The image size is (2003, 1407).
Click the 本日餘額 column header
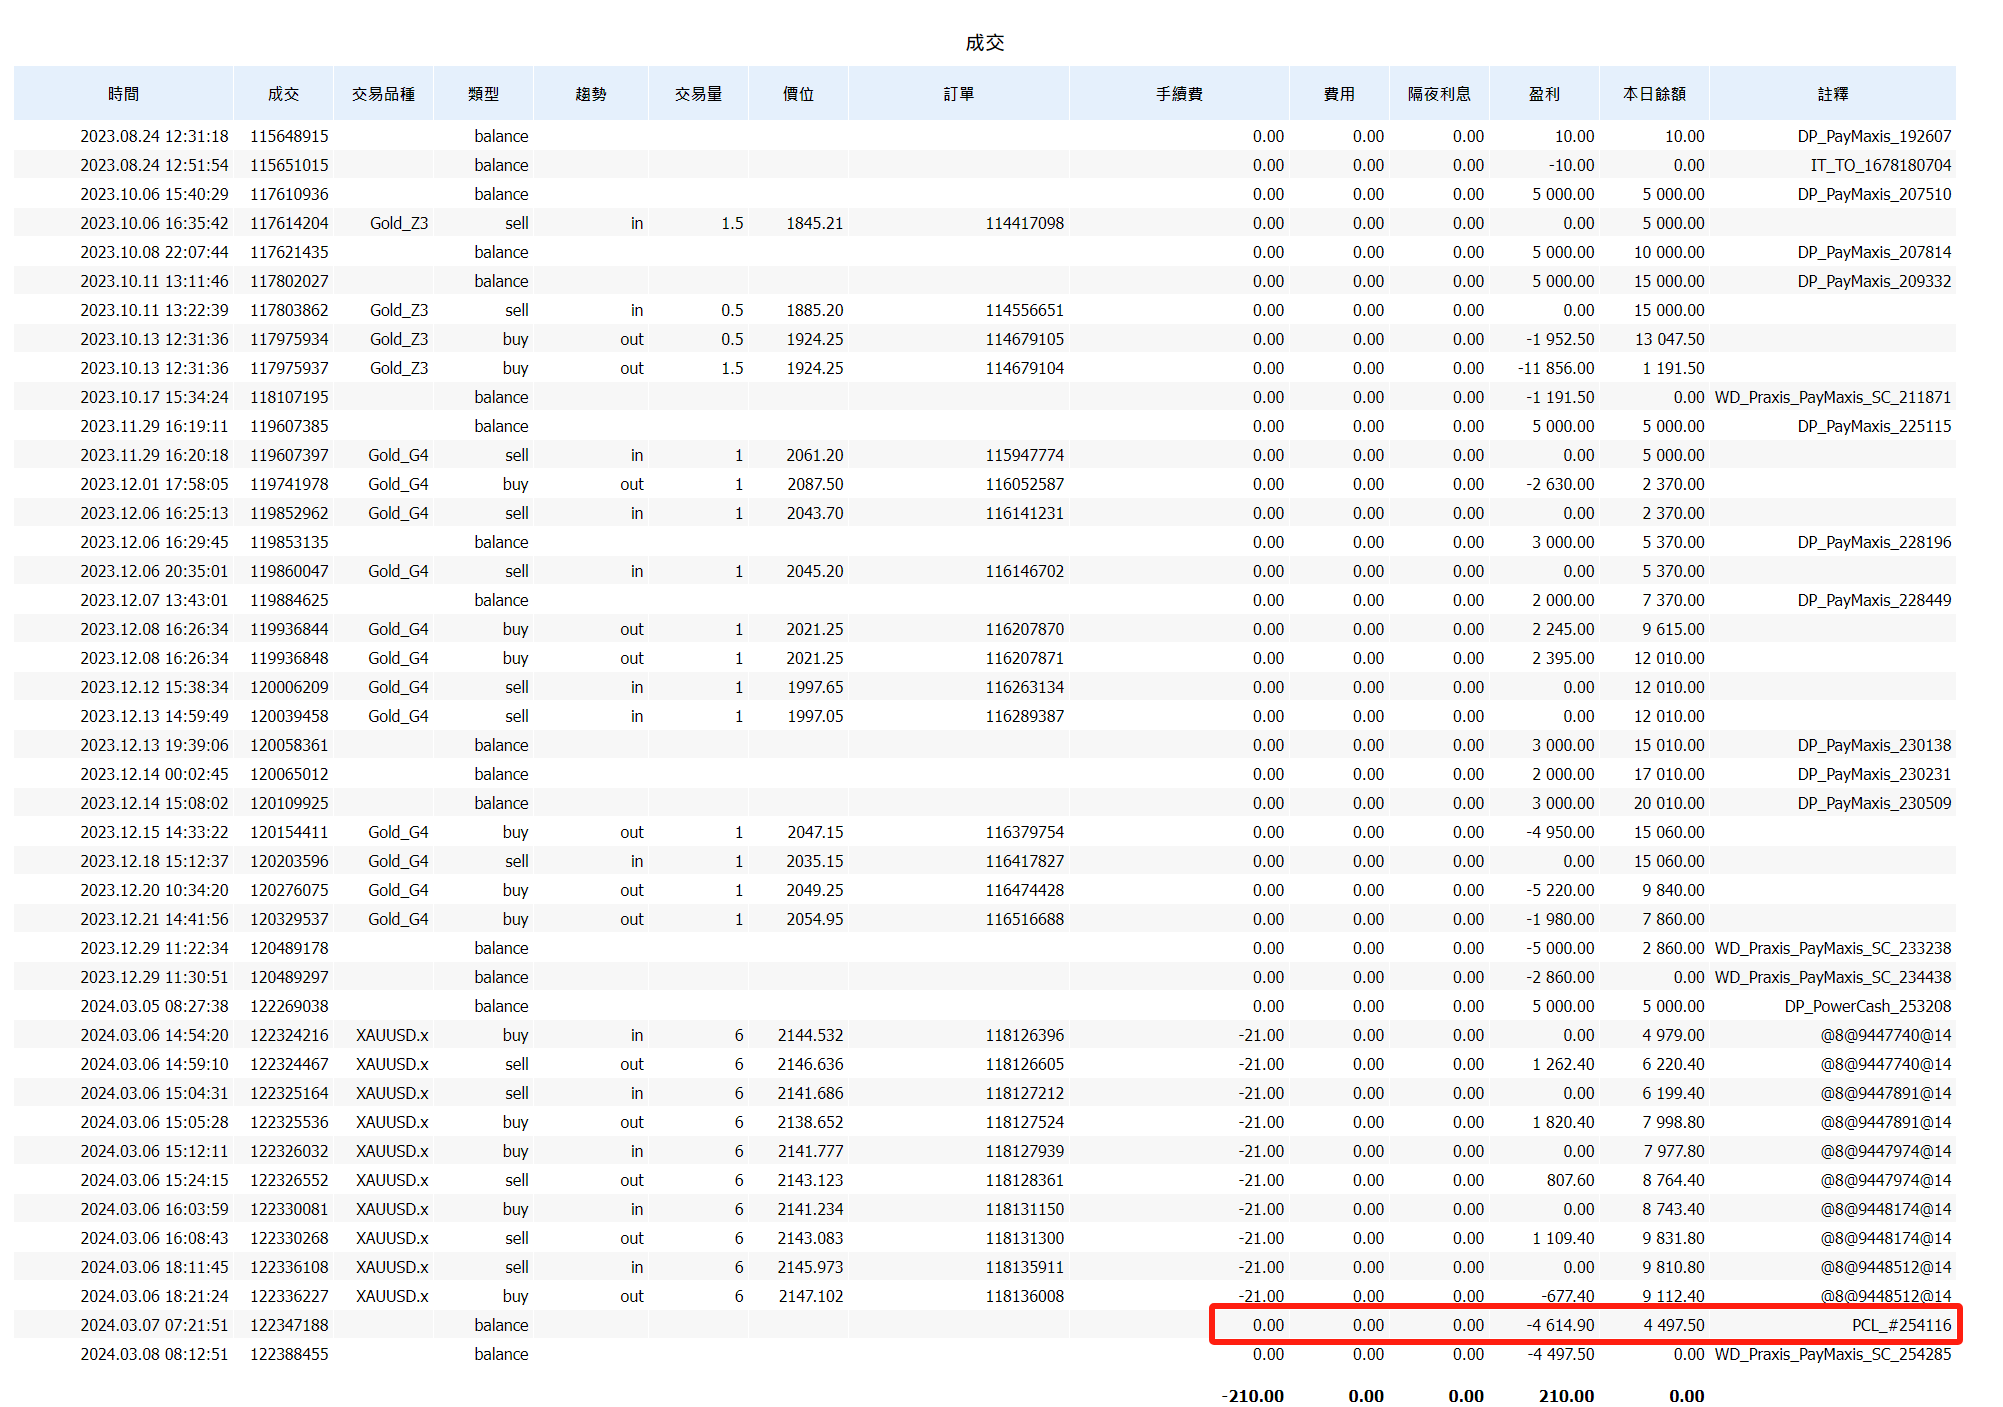(1654, 94)
